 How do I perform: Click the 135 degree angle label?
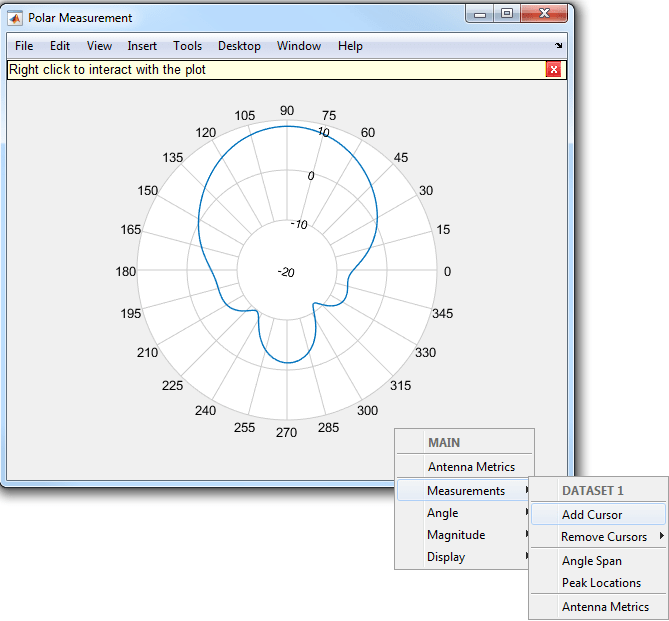pyautogui.click(x=172, y=157)
